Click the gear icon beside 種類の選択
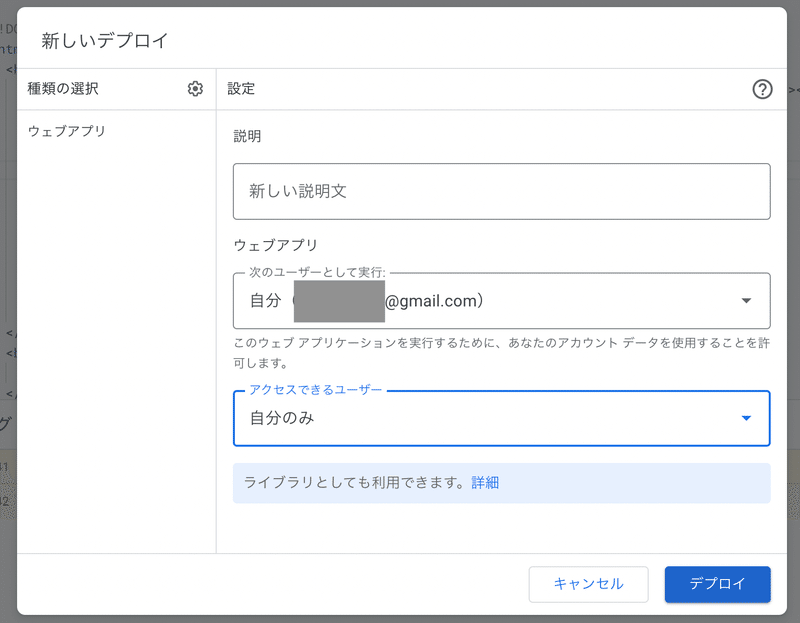The image size is (800, 623). (x=195, y=89)
